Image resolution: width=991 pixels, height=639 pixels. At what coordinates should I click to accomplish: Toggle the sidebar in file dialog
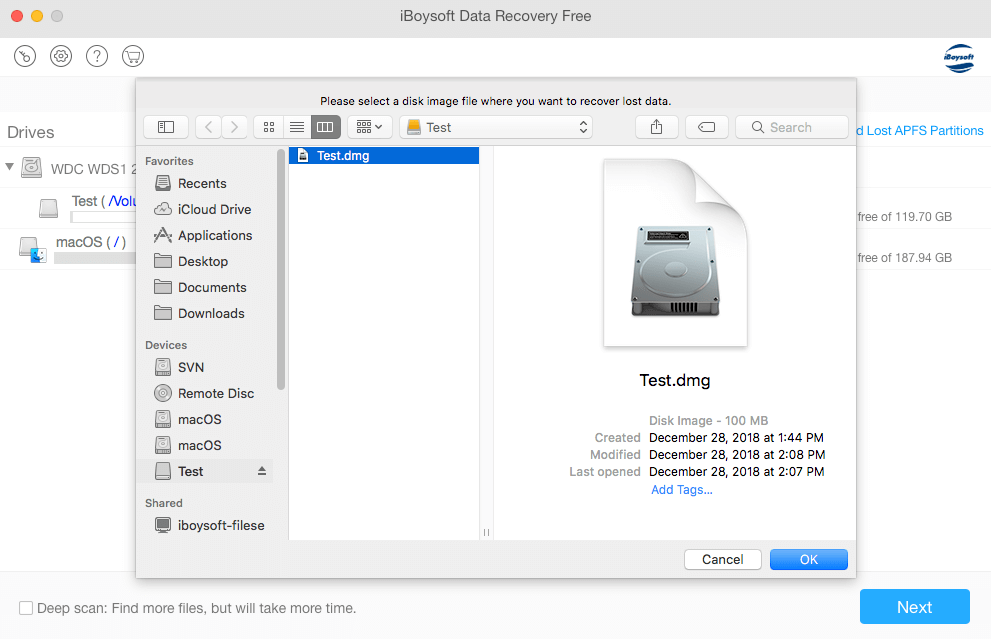(166, 127)
